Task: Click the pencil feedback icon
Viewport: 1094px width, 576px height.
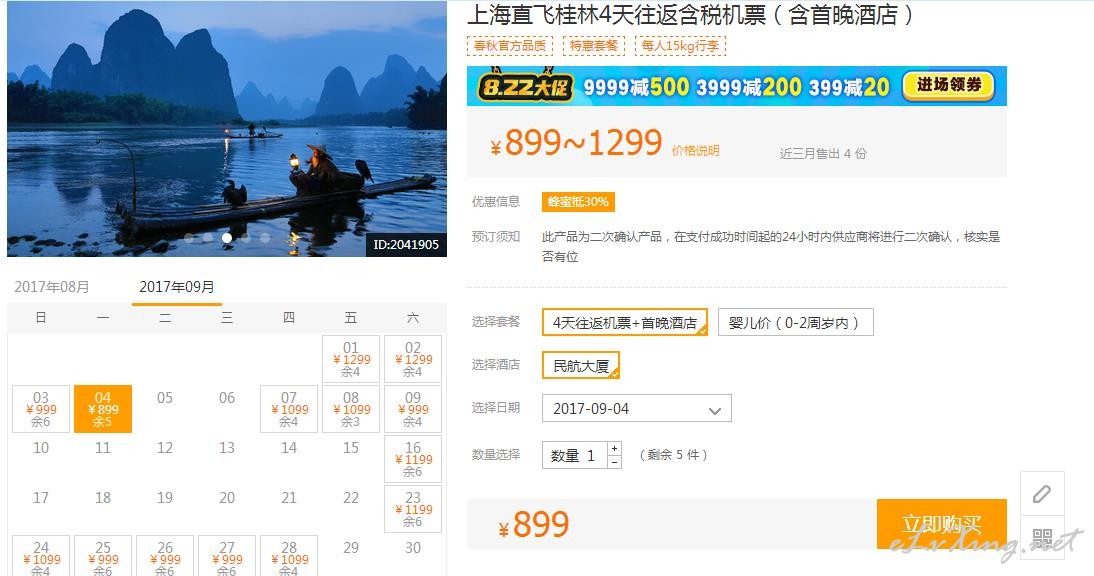Action: click(1042, 494)
